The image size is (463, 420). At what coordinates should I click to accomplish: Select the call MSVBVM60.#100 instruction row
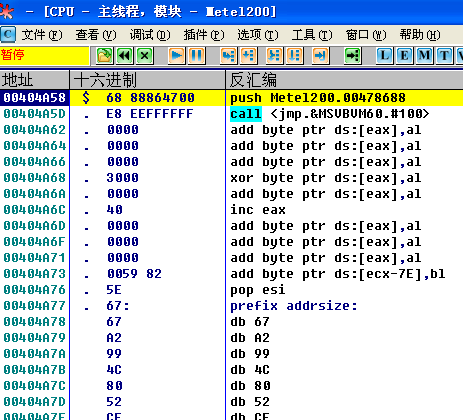click(x=231, y=114)
